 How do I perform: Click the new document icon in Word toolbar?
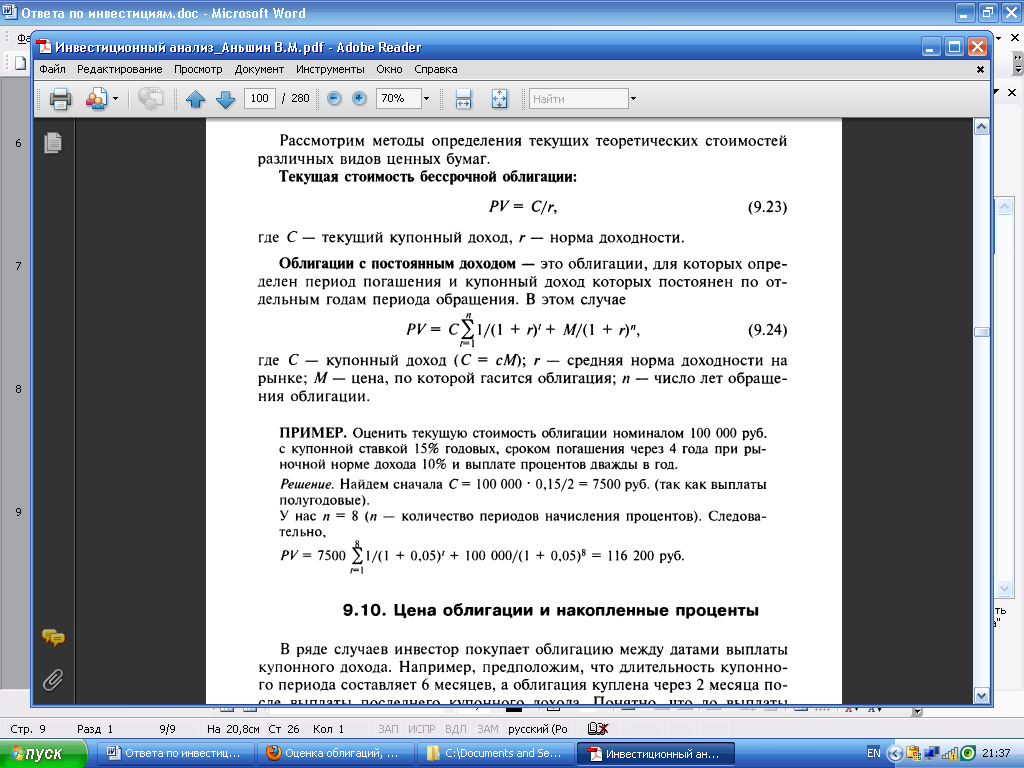tap(20, 63)
